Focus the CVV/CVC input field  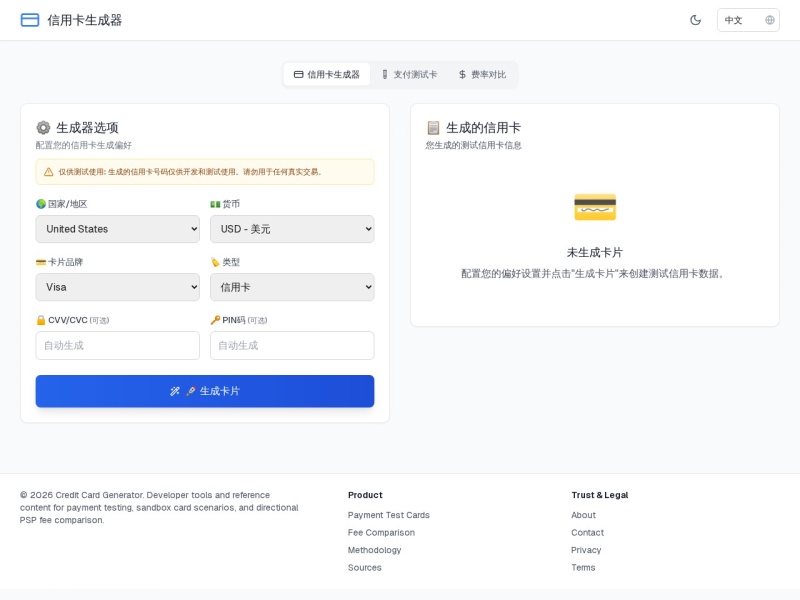[x=117, y=345]
